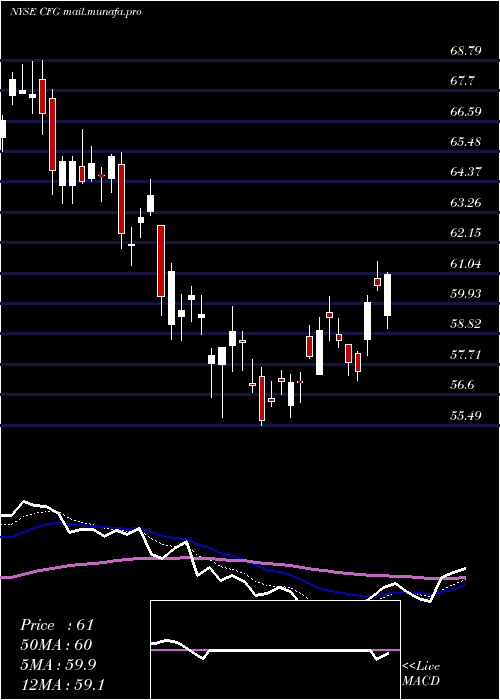Select the 62.15 price axis label
The image size is (500, 700).
point(466,233)
